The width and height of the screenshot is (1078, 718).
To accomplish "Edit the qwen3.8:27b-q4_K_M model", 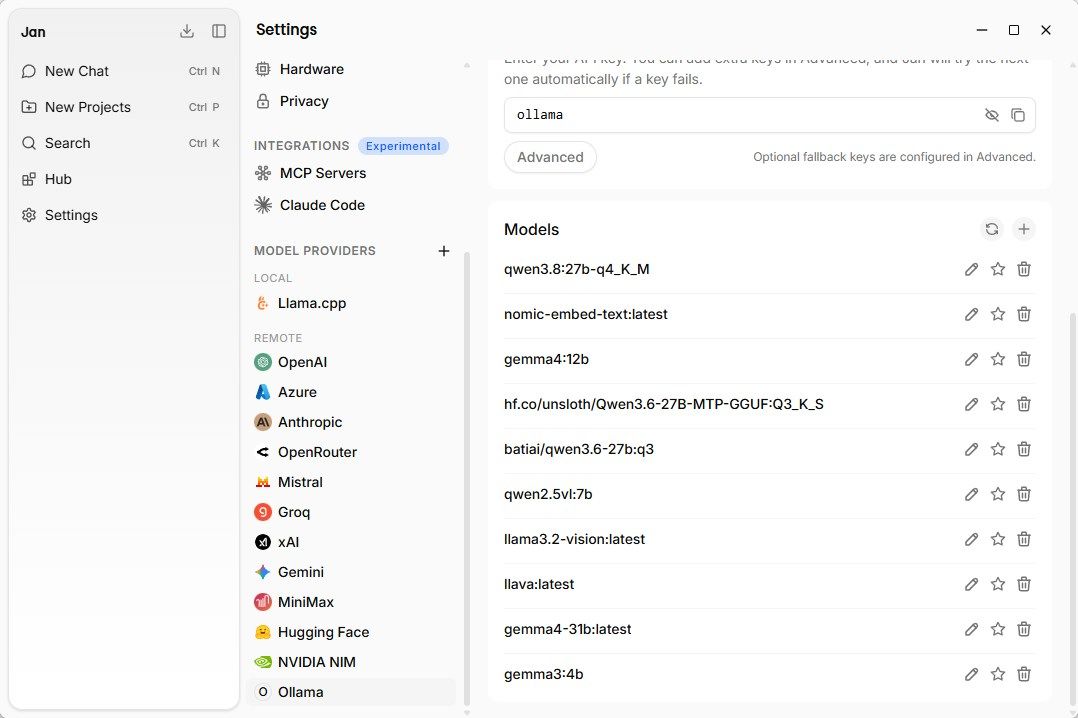I will (x=971, y=270).
